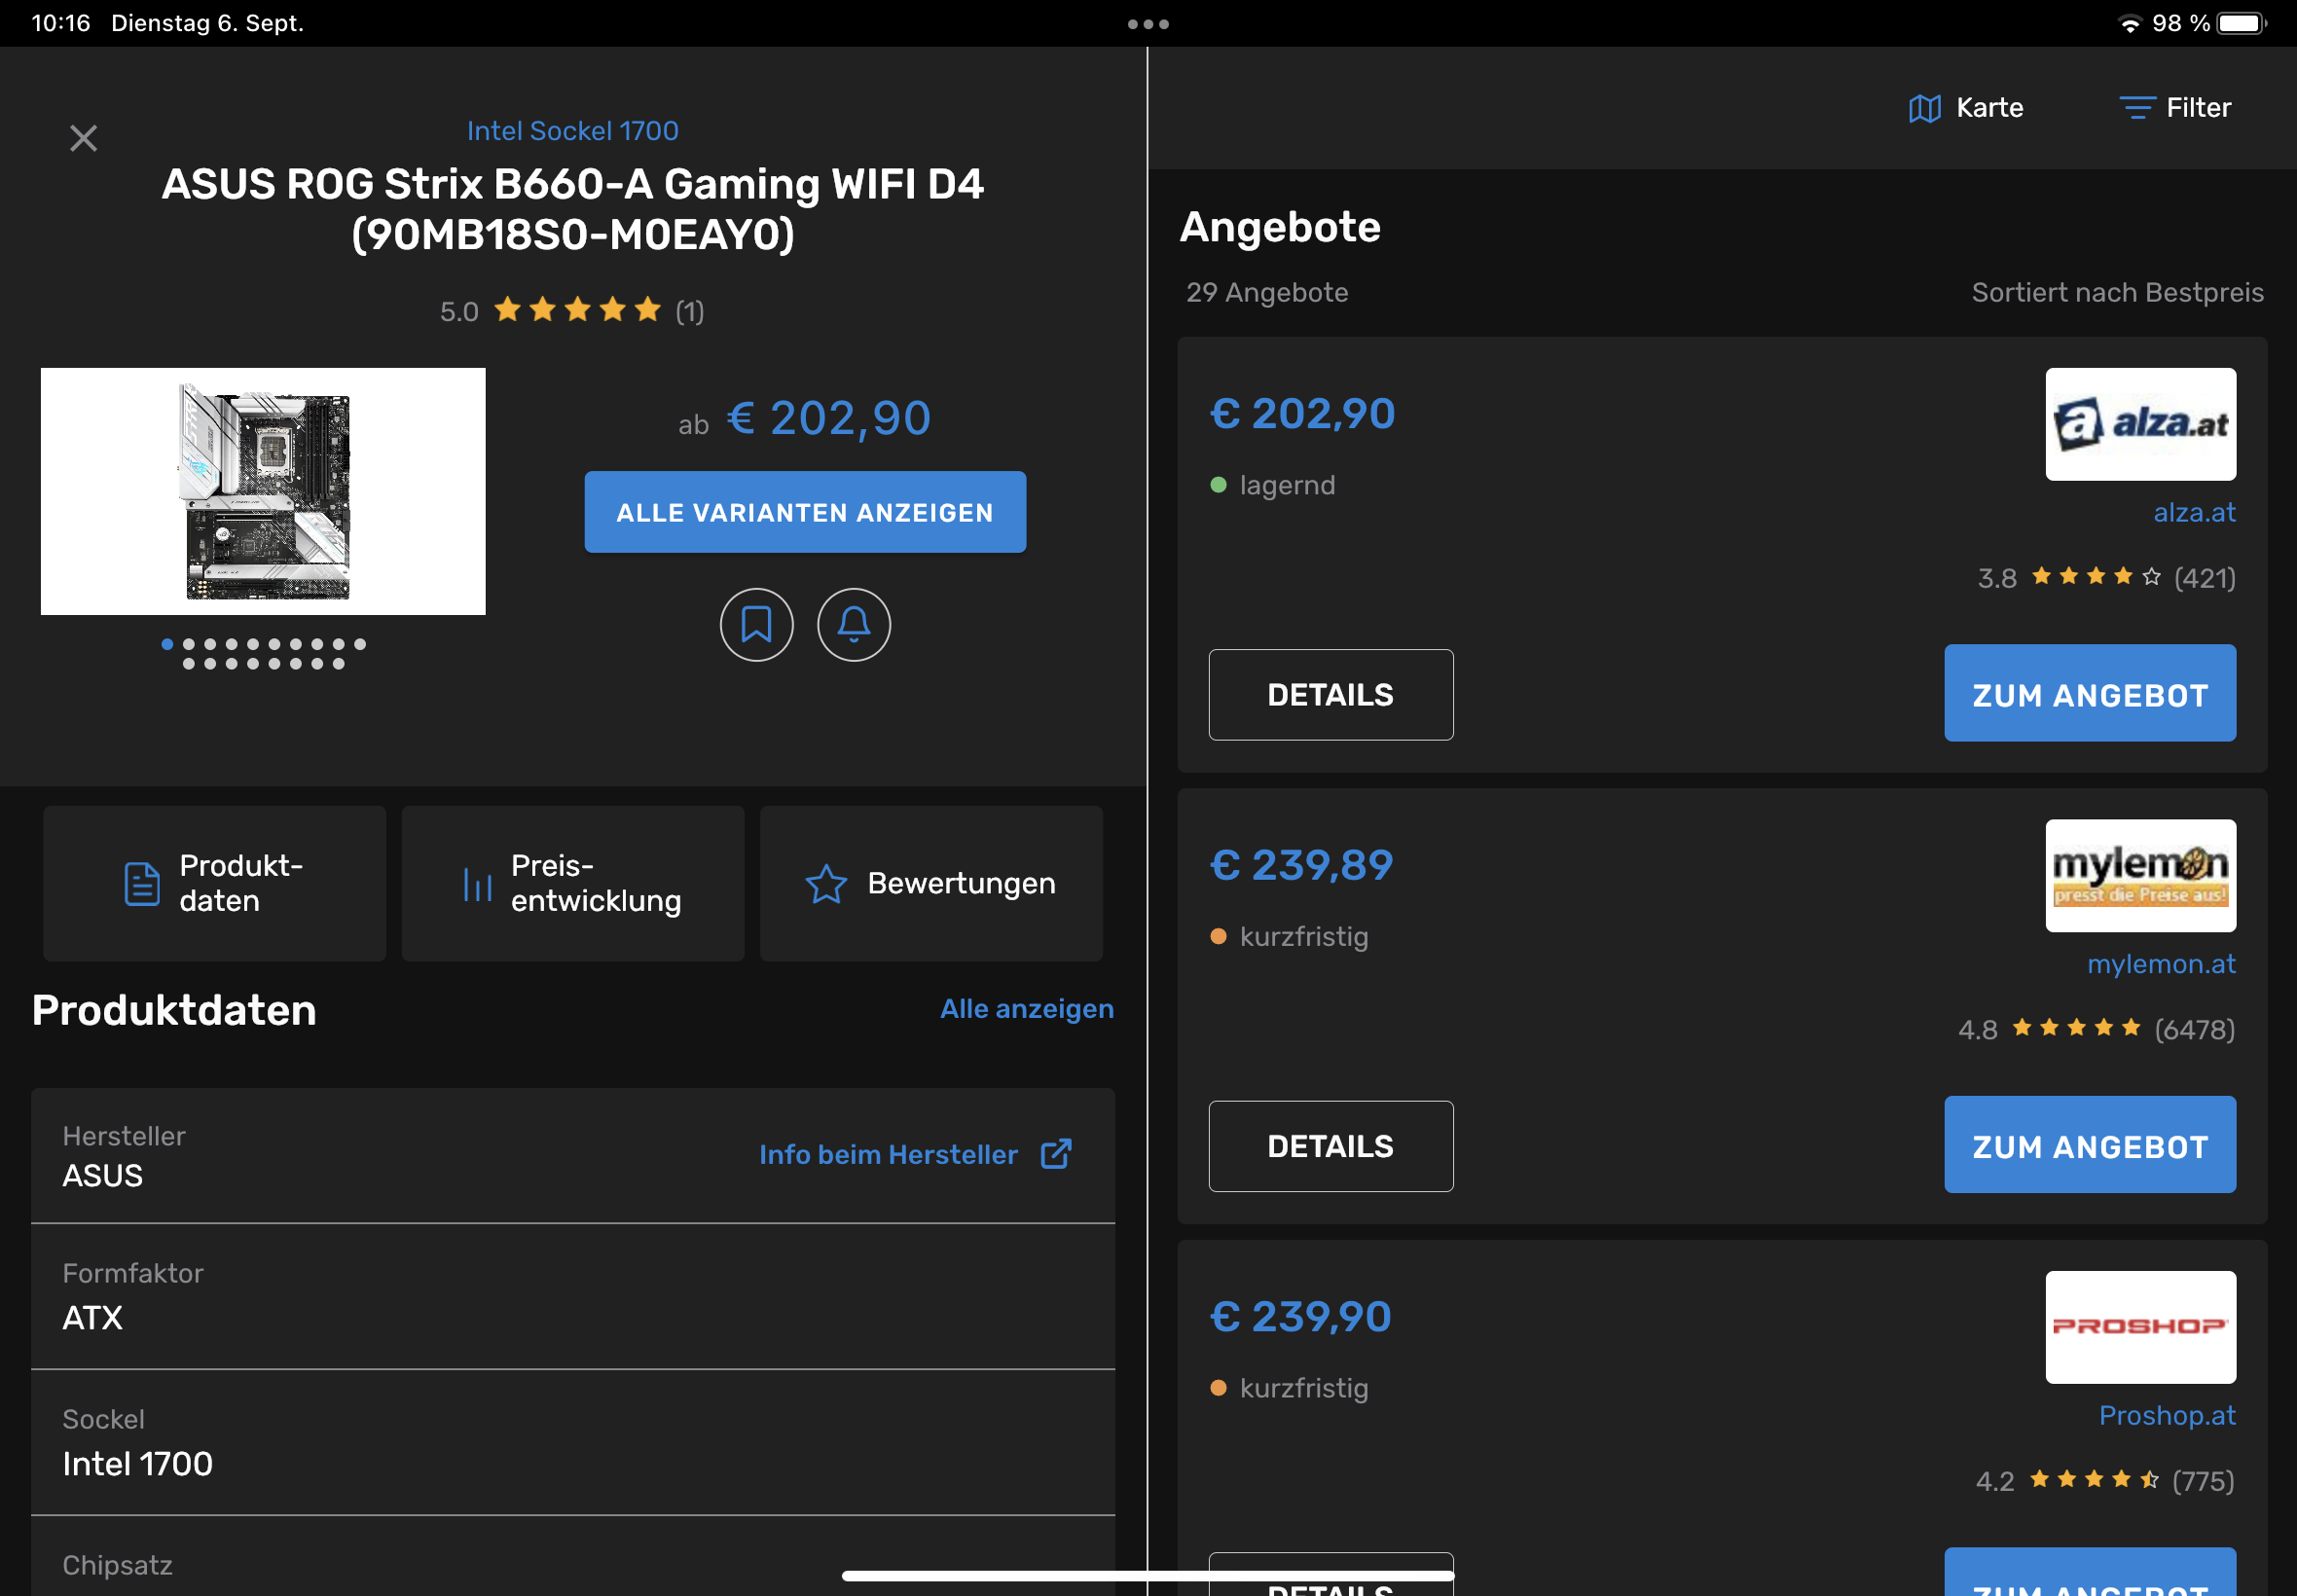
Task: View mylemon.at 4.8 rating with 6478 reviews
Action: (x=2097, y=1030)
